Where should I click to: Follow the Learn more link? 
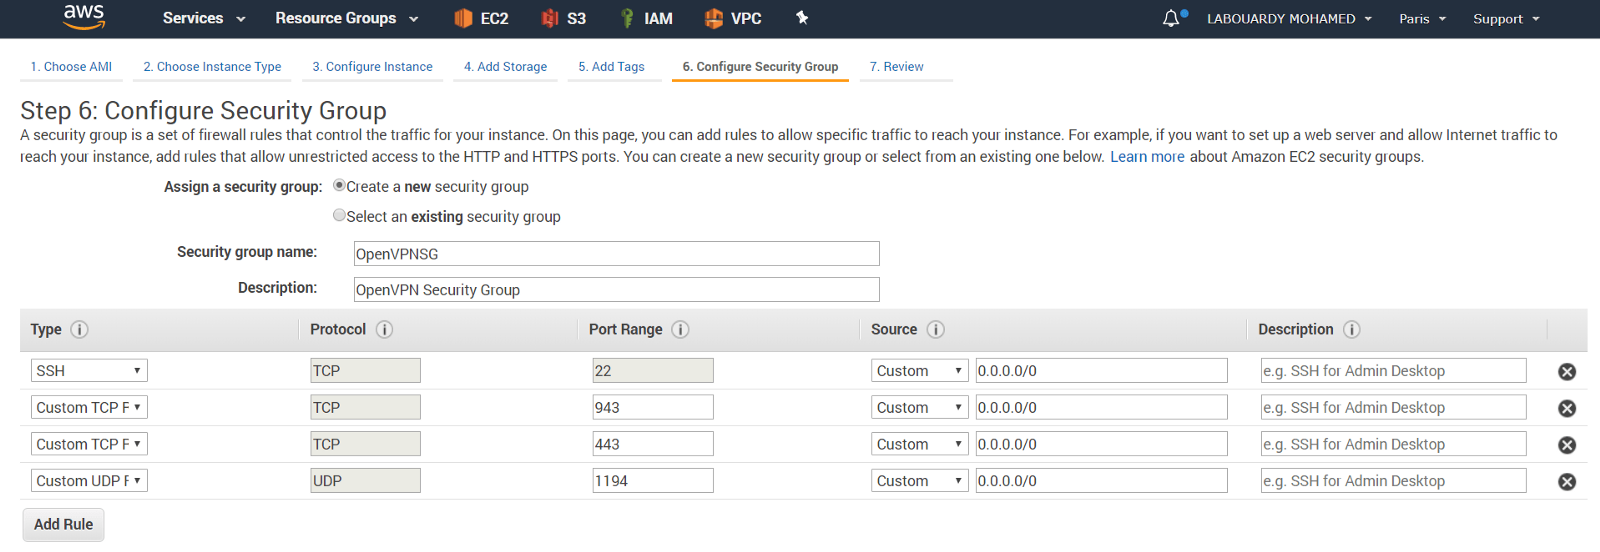click(x=1147, y=157)
